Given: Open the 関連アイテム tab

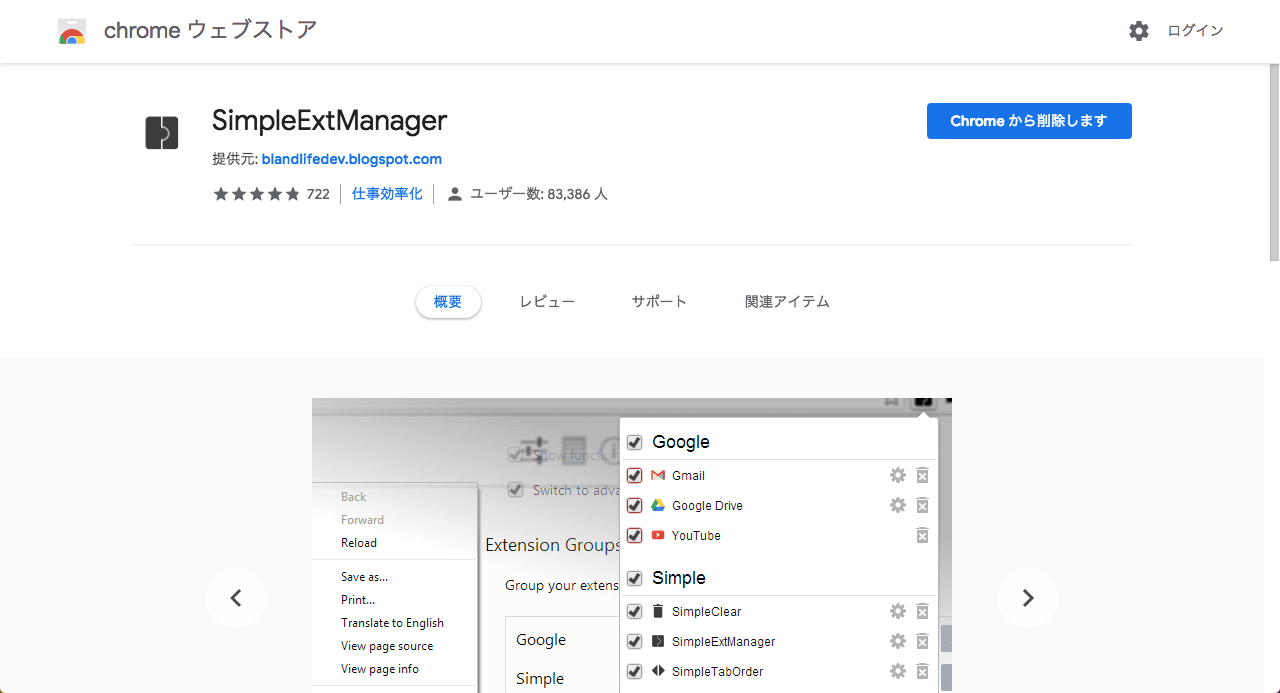Looking at the screenshot, I should pyautogui.click(x=787, y=302).
